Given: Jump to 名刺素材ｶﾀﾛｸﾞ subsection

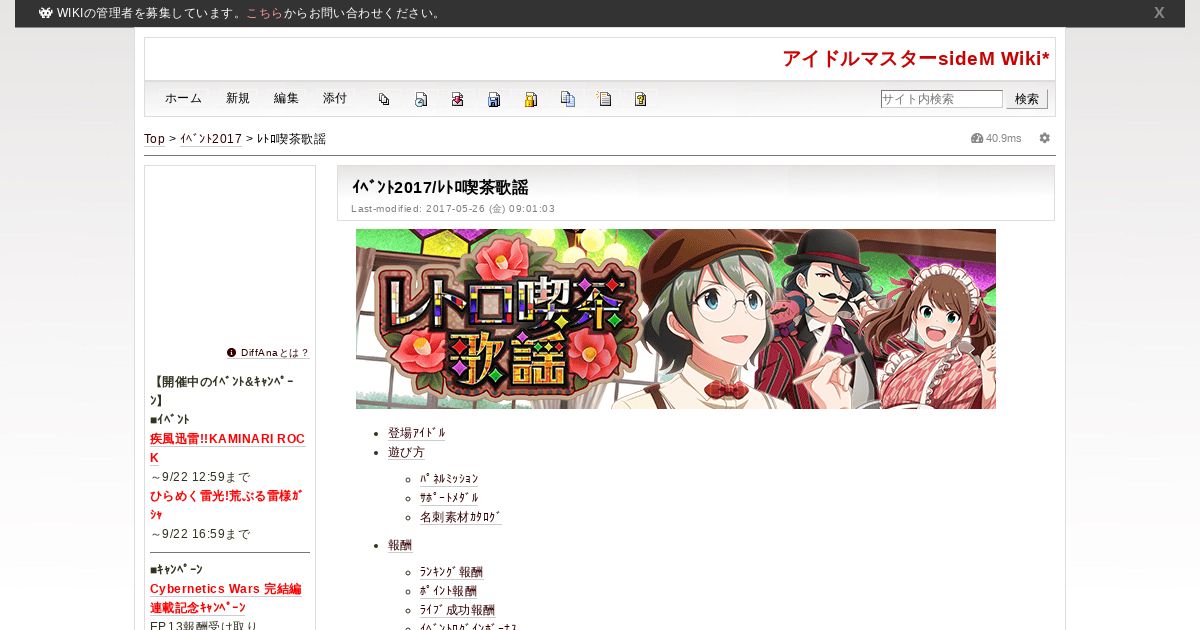Looking at the screenshot, I should click(461, 517).
